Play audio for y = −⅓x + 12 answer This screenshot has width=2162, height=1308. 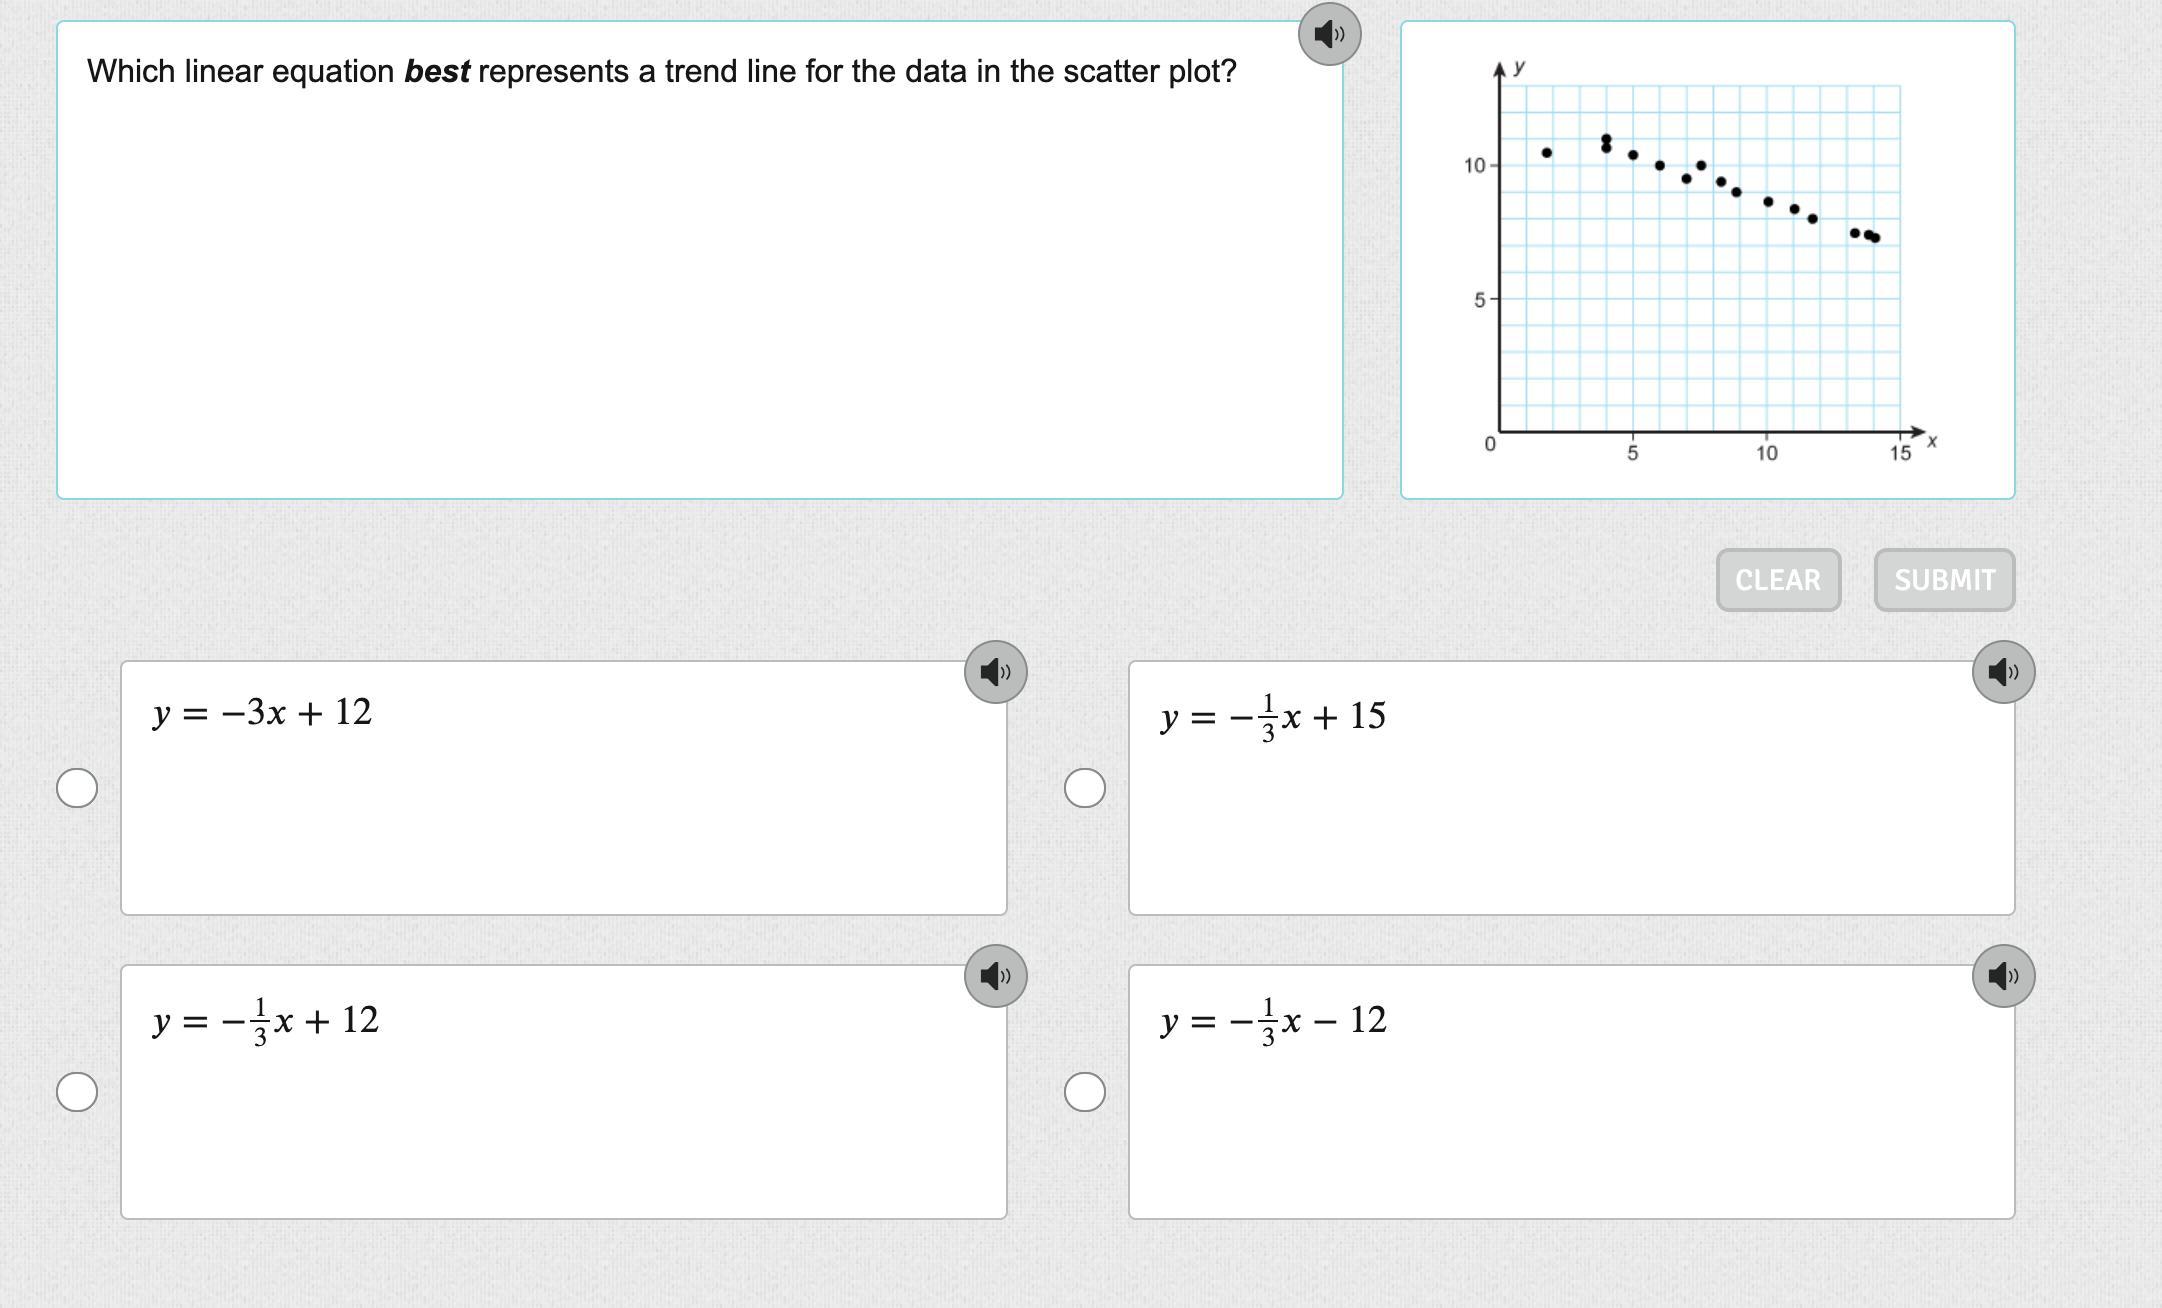(x=995, y=976)
